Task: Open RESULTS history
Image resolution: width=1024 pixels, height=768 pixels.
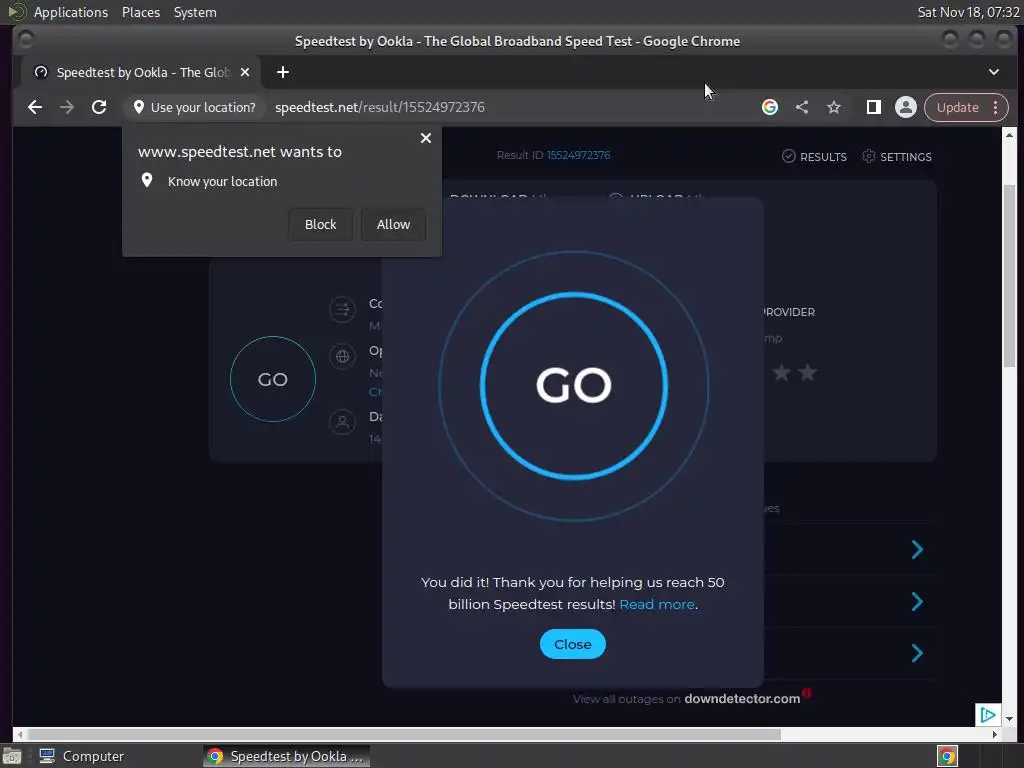Action: point(814,157)
